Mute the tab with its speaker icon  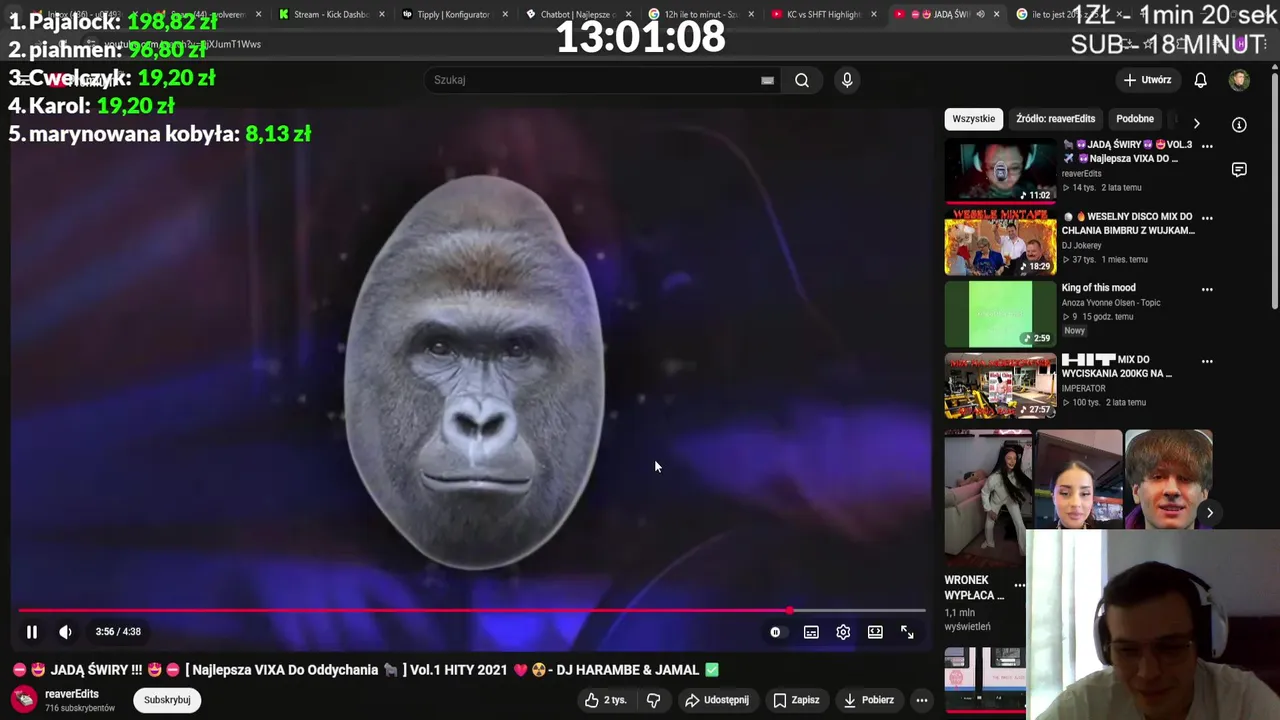tap(980, 15)
